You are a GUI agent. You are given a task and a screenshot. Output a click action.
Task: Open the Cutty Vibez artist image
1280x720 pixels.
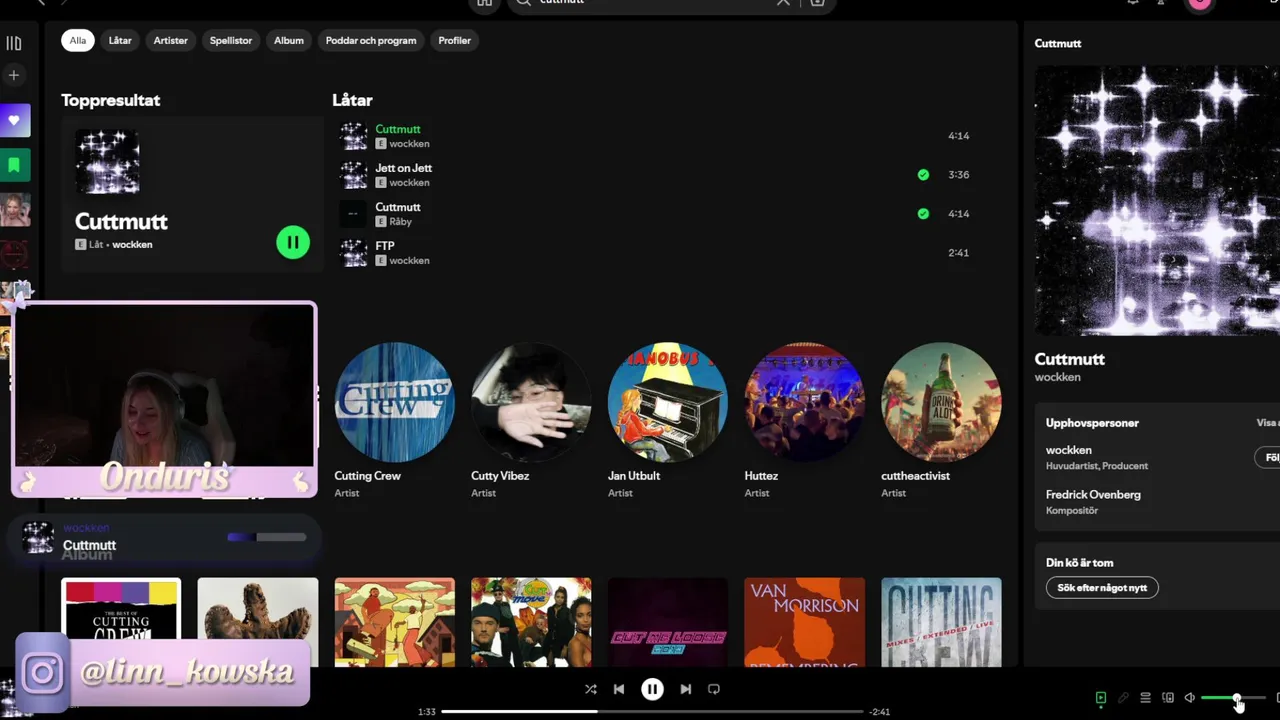531,402
